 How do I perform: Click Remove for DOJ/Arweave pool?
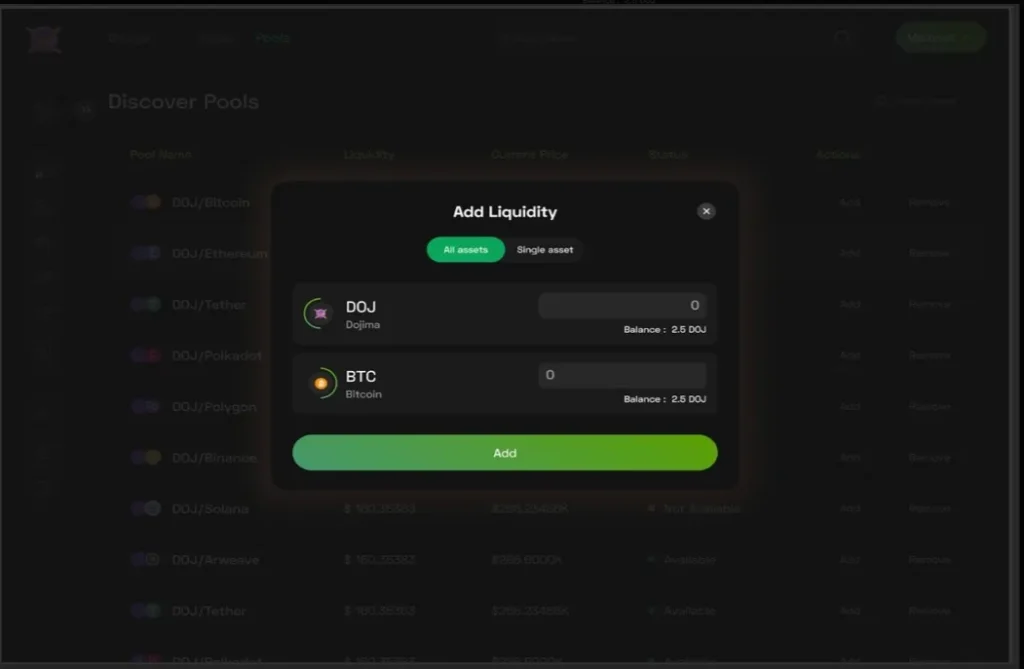pyautogui.click(x=929, y=560)
